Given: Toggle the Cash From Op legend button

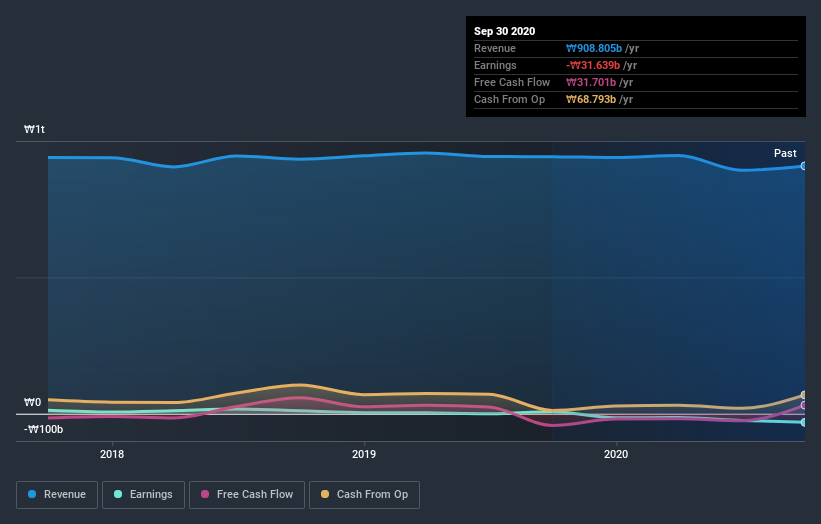Looking at the screenshot, I should coord(364,495).
